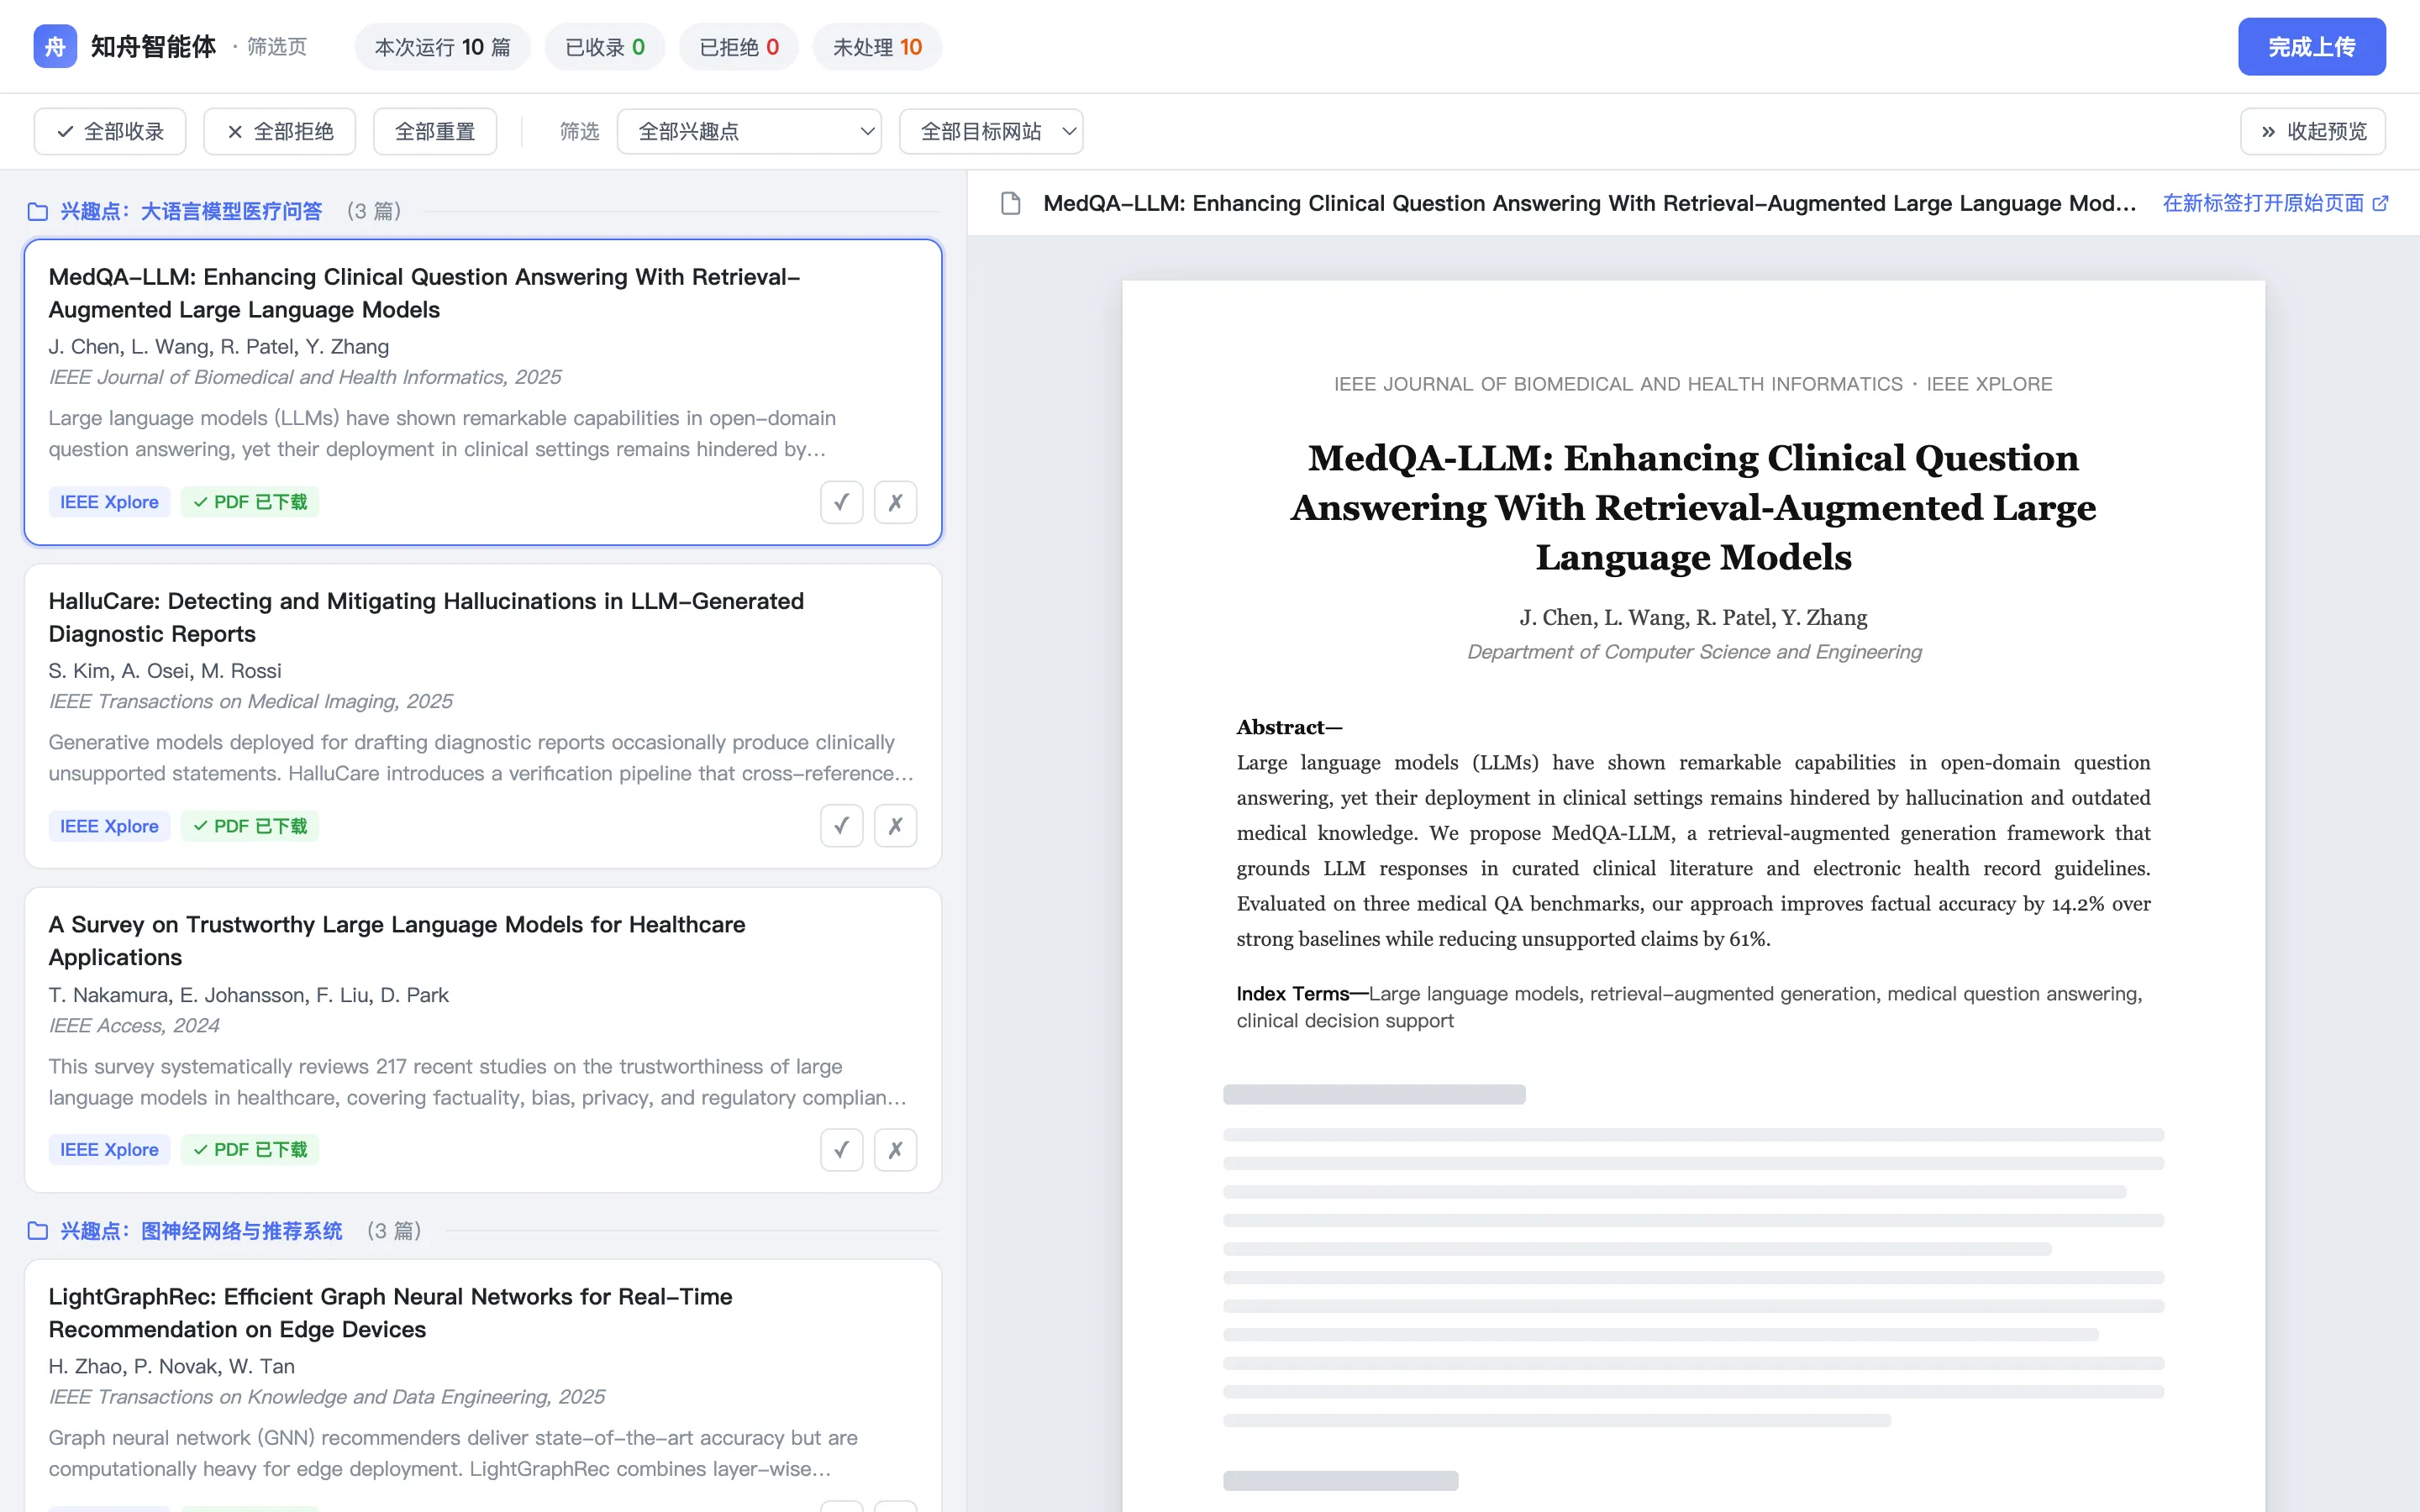Click folder icon of 图神经网络与推荐系统 group
The width and height of the screenshot is (2420, 1512).
point(38,1231)
